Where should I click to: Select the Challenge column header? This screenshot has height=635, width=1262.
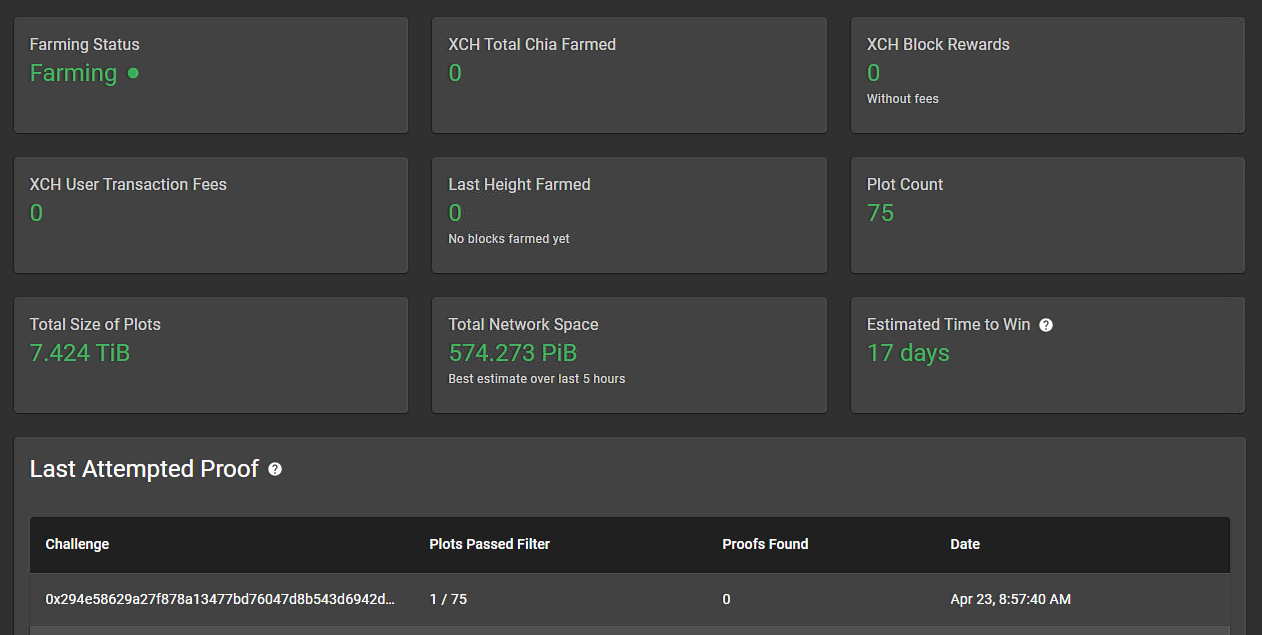tap(77, 544)
